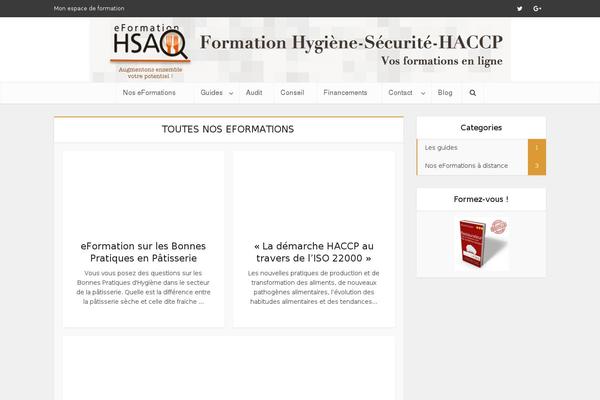Open La démarche HACCP au travers de l'ISO 22000
600x400 pixels.
313,252
